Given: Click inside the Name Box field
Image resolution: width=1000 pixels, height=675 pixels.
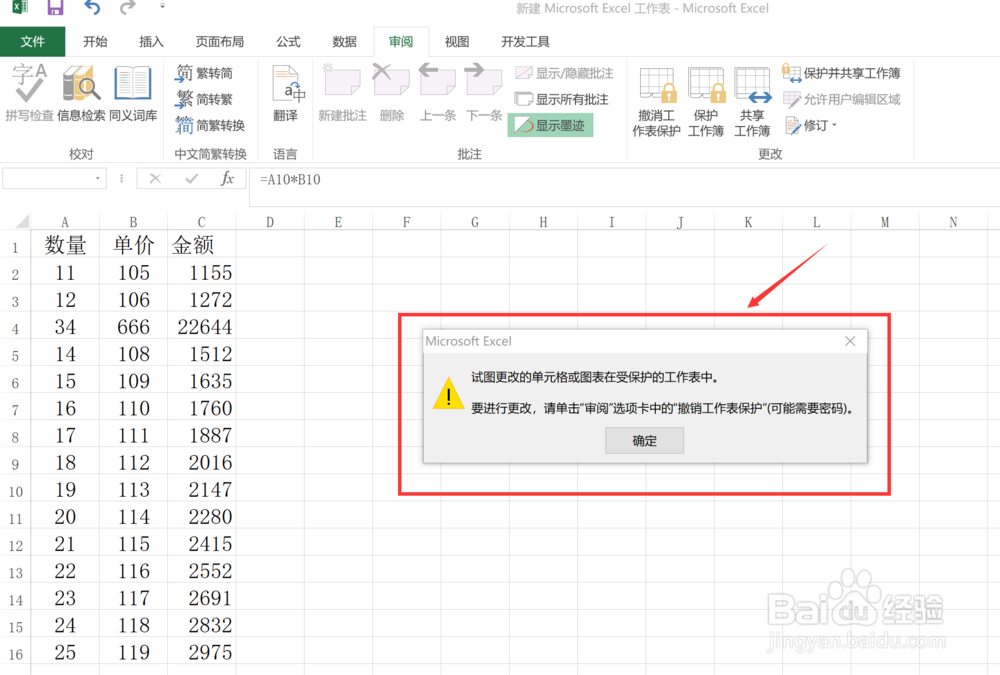Looking at the screenshot, I should 47,179.
